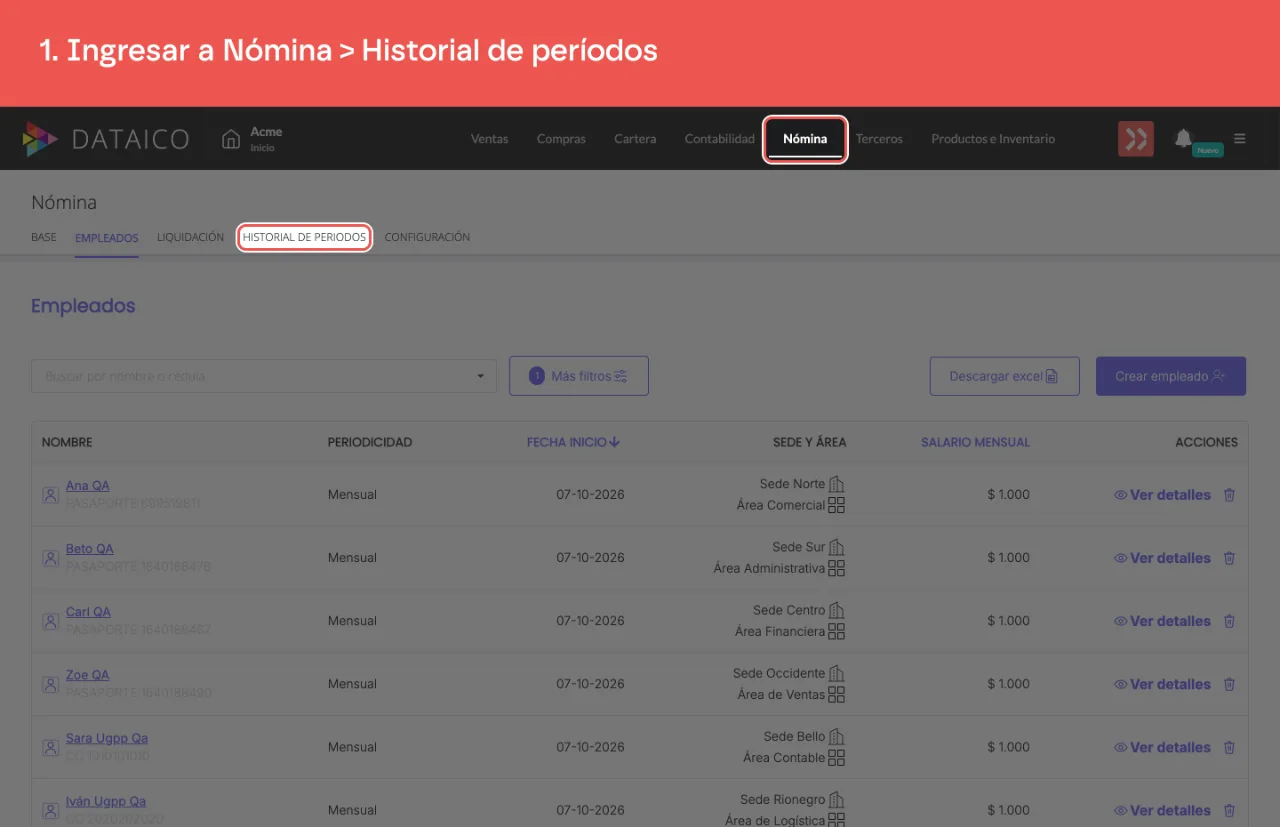Open the search employee dropdown arrow
1280x827 pixels.
[480, 377]
